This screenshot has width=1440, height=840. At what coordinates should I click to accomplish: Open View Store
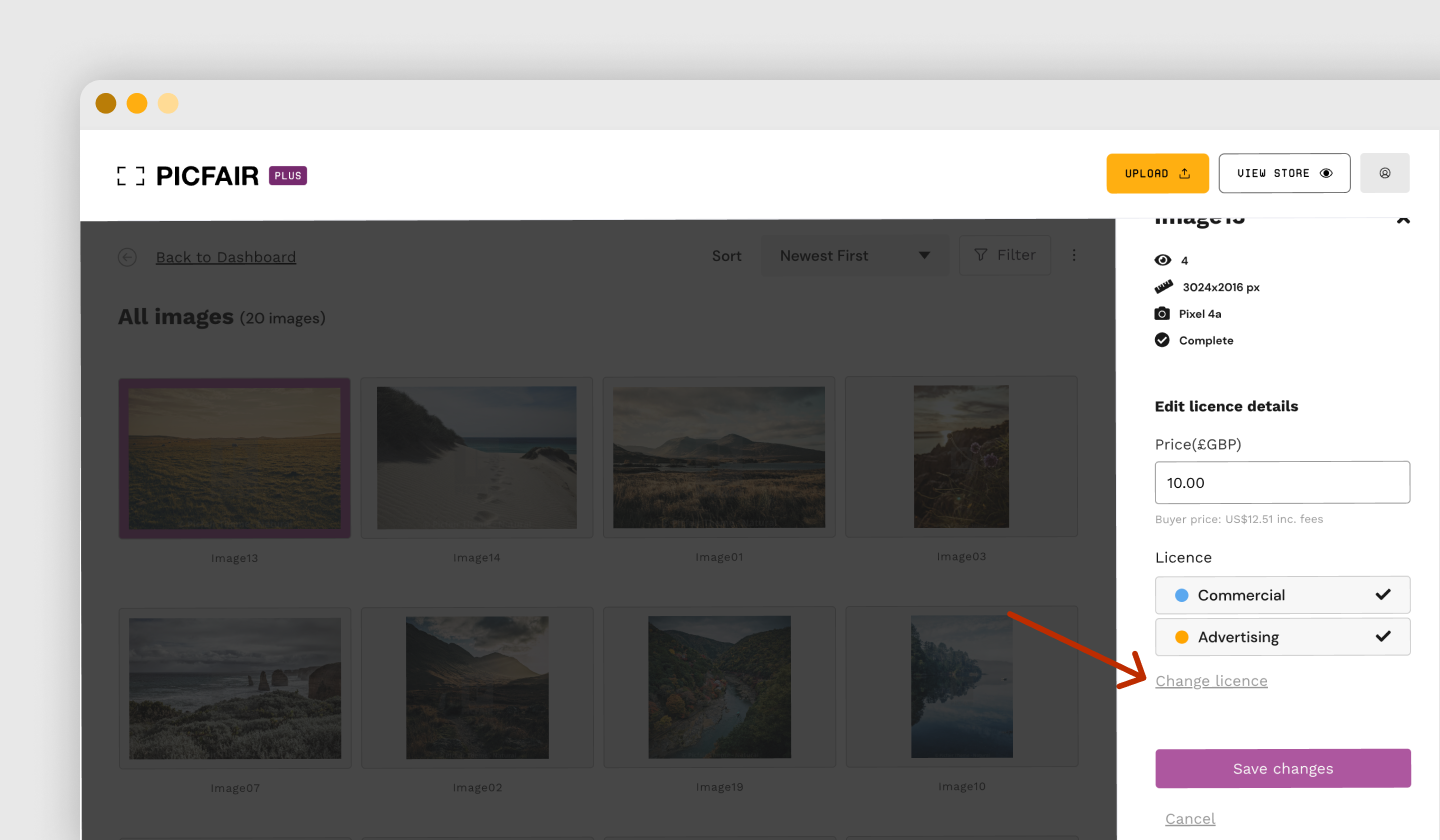click(1285, 173)
